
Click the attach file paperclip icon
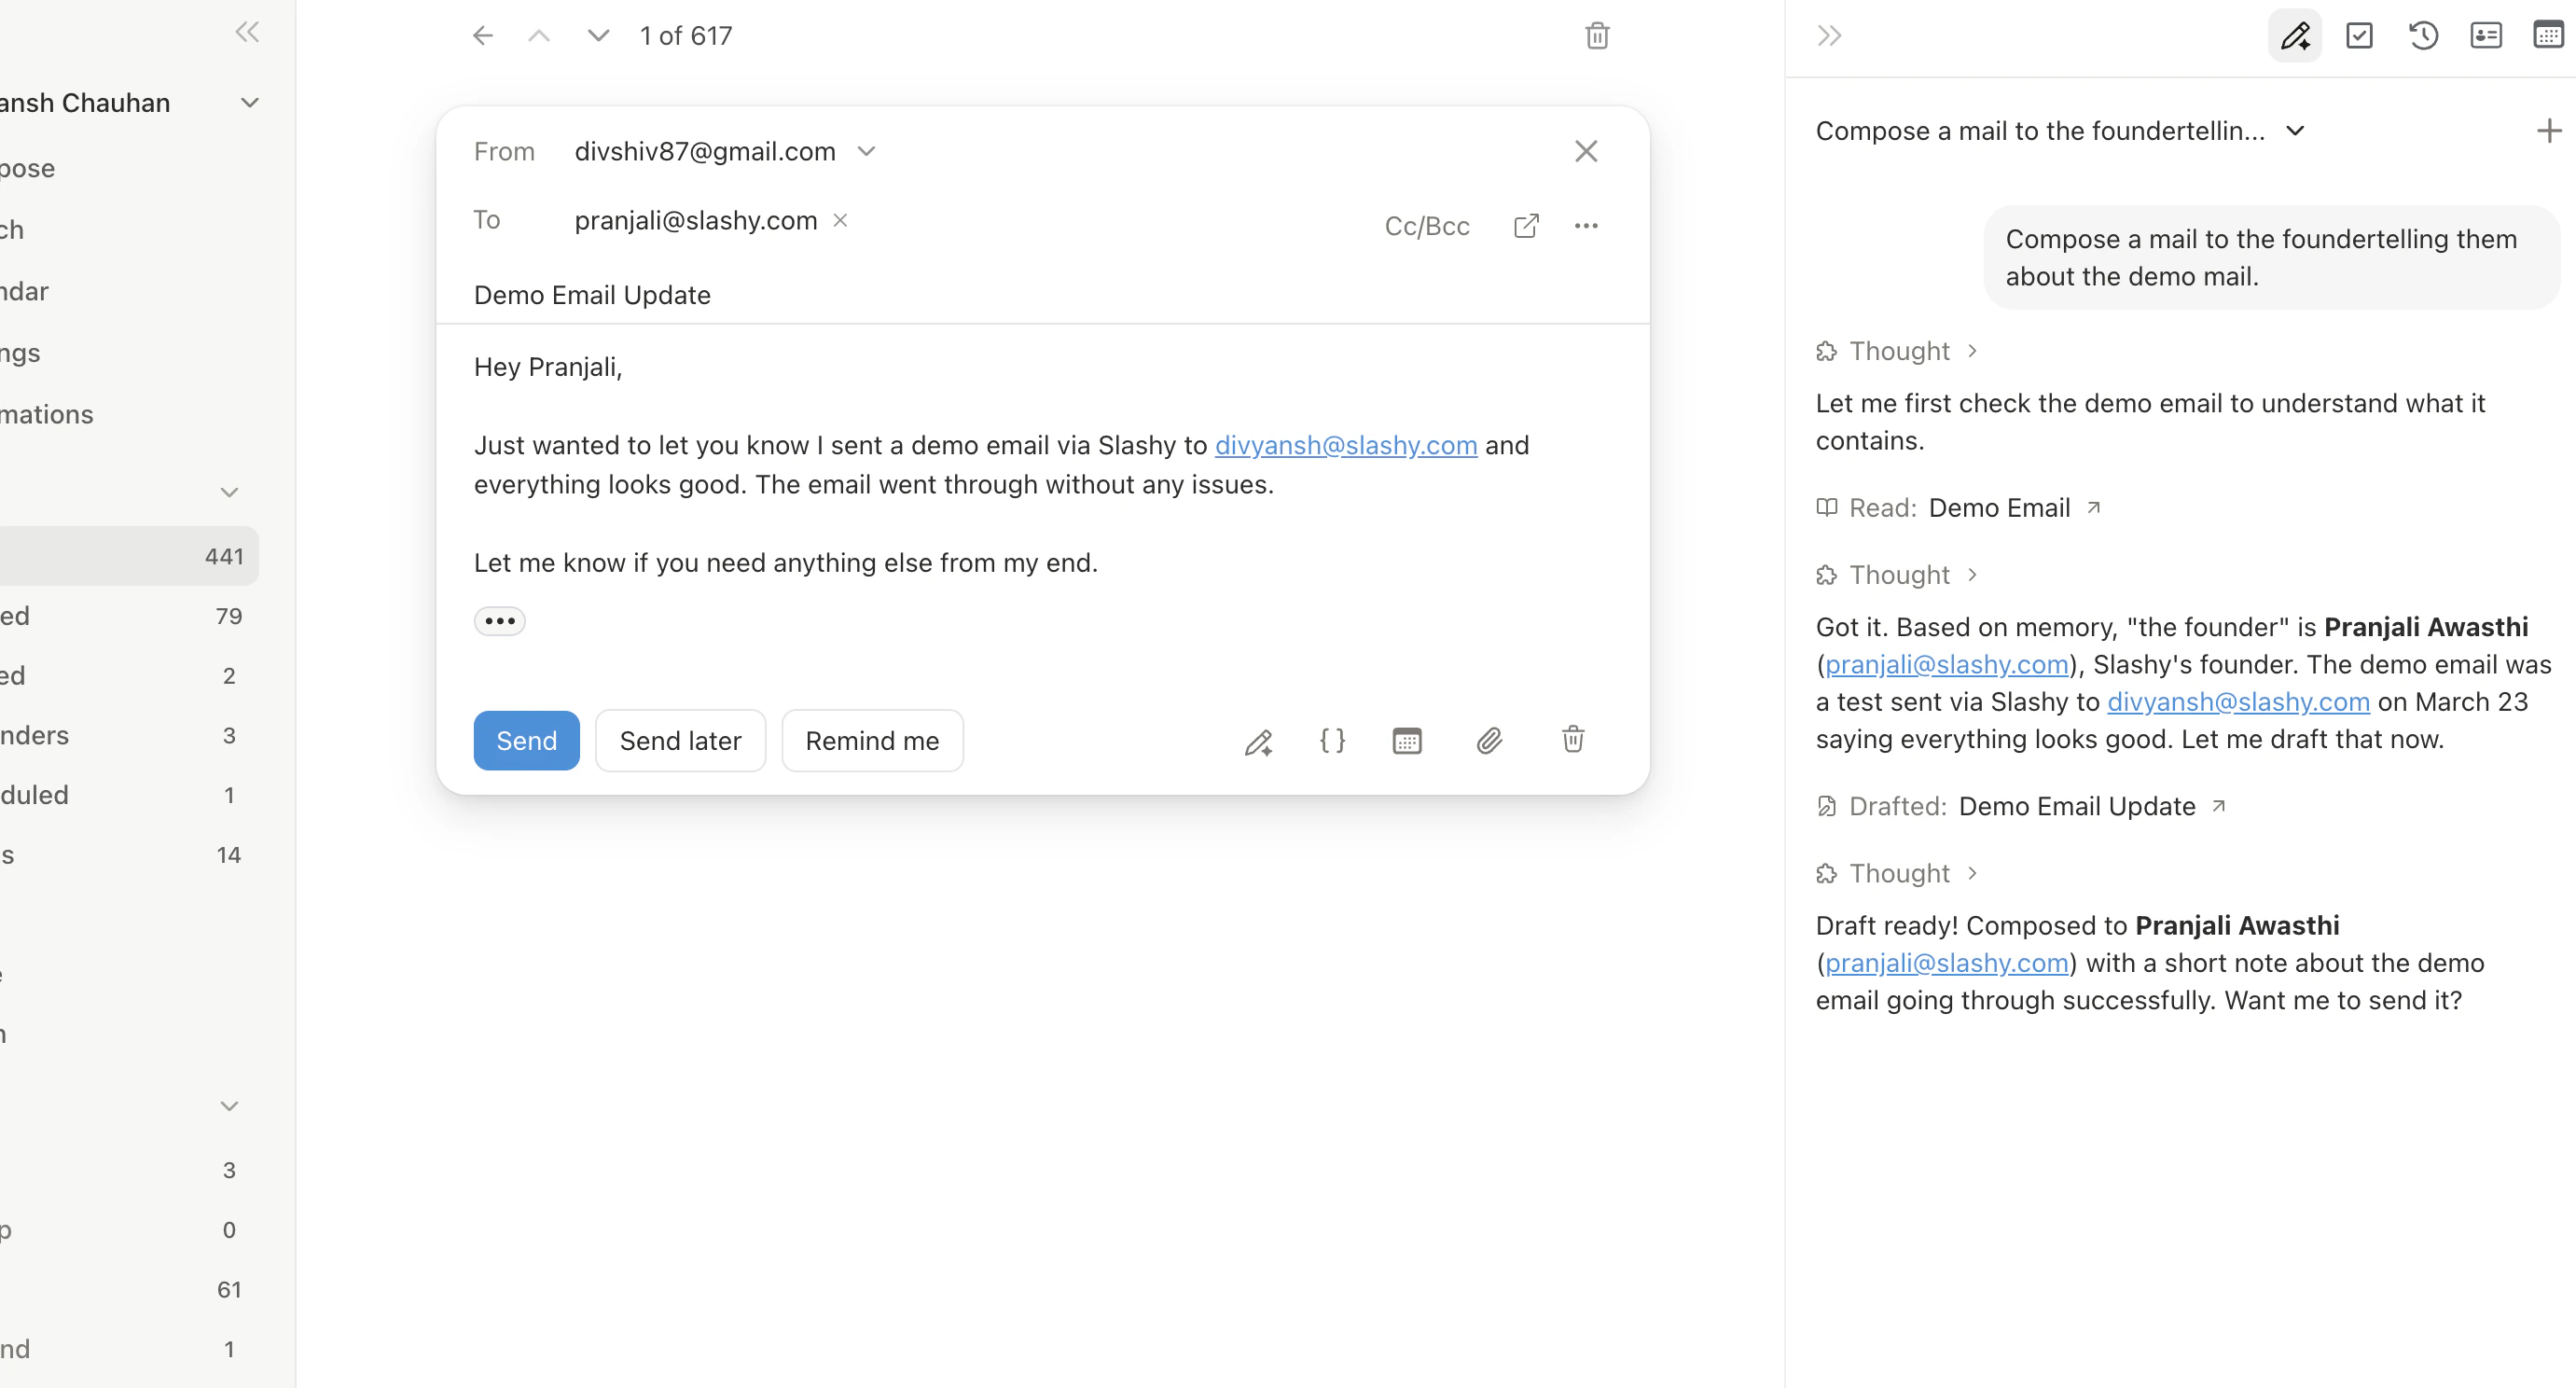click(x=1489, y=740)
